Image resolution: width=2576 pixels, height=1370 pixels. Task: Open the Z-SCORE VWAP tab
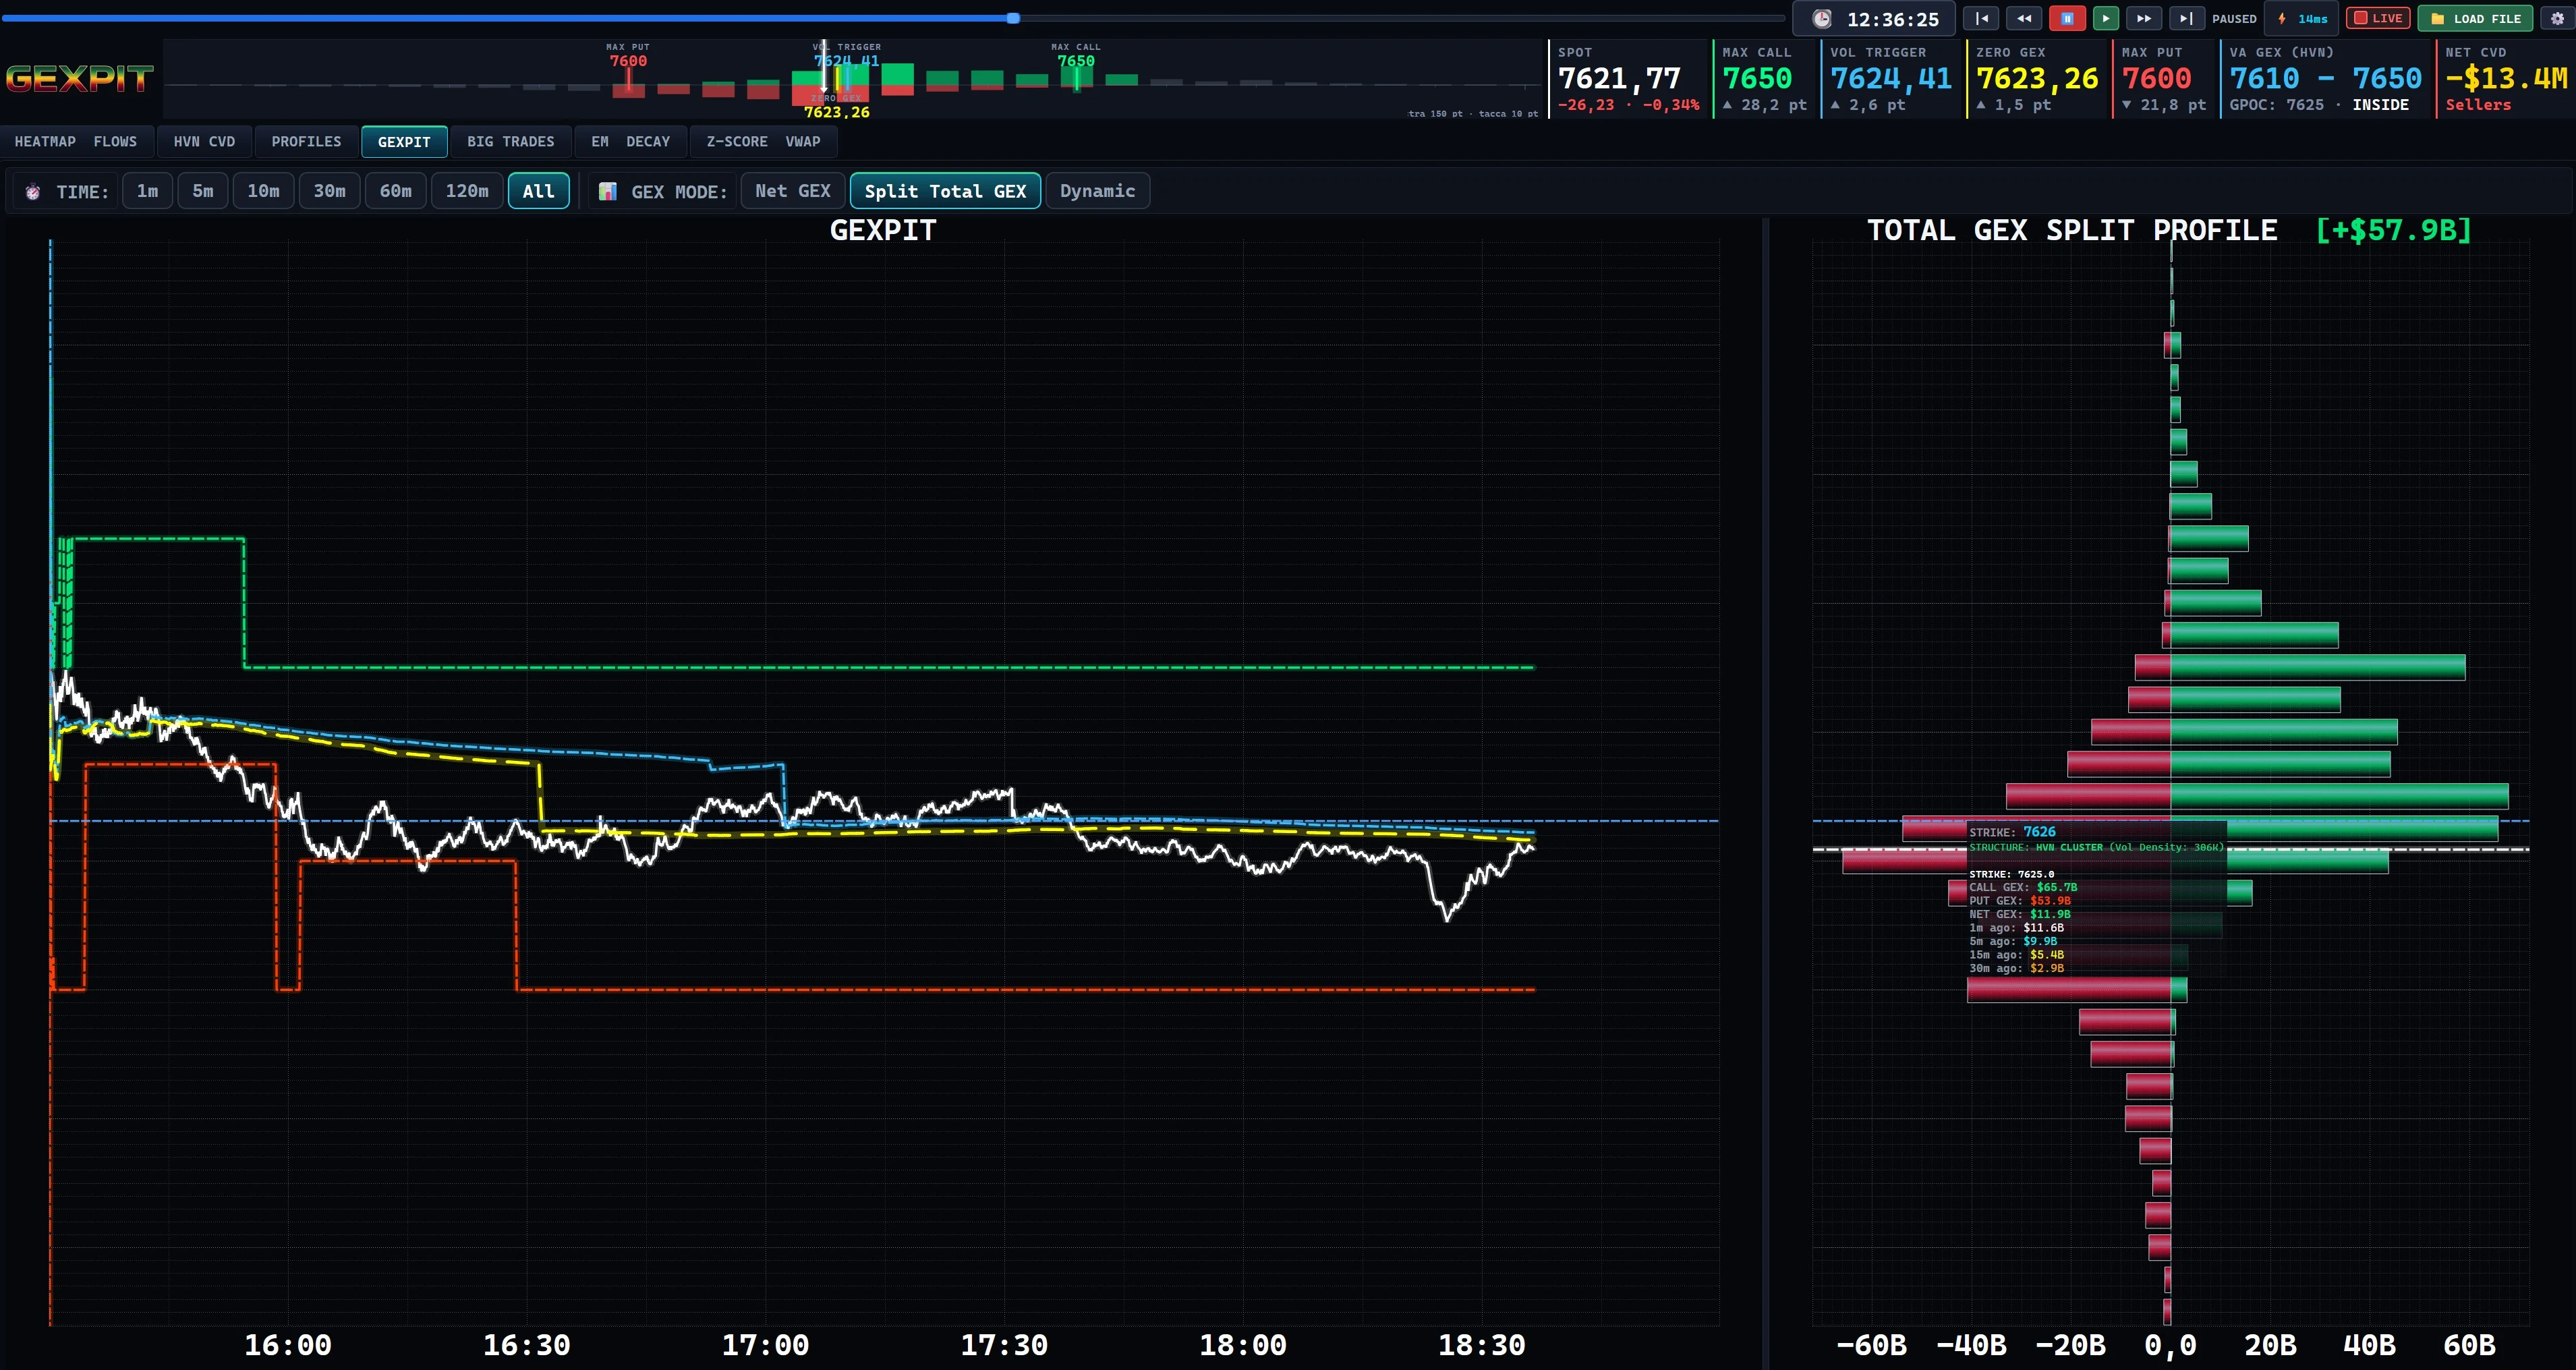point(763,142)
